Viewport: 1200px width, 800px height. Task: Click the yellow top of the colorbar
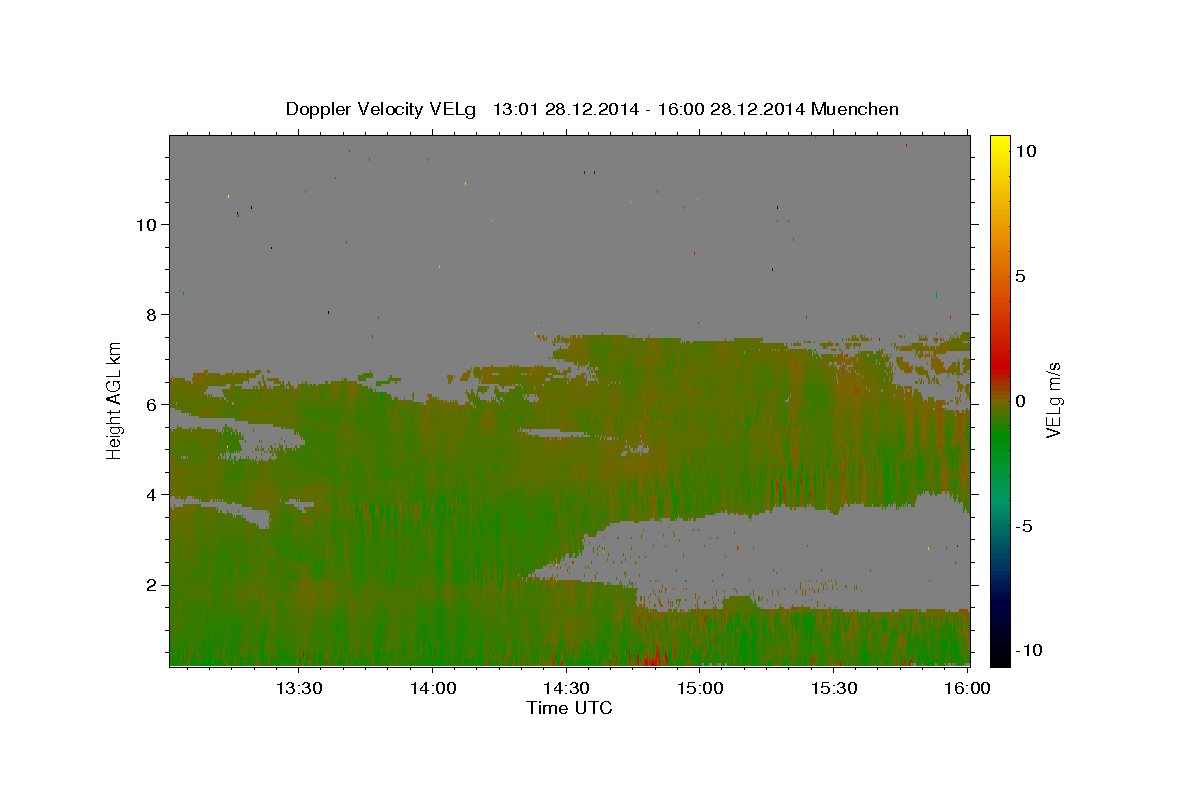pyautogui.click(x=1000, y=145)
